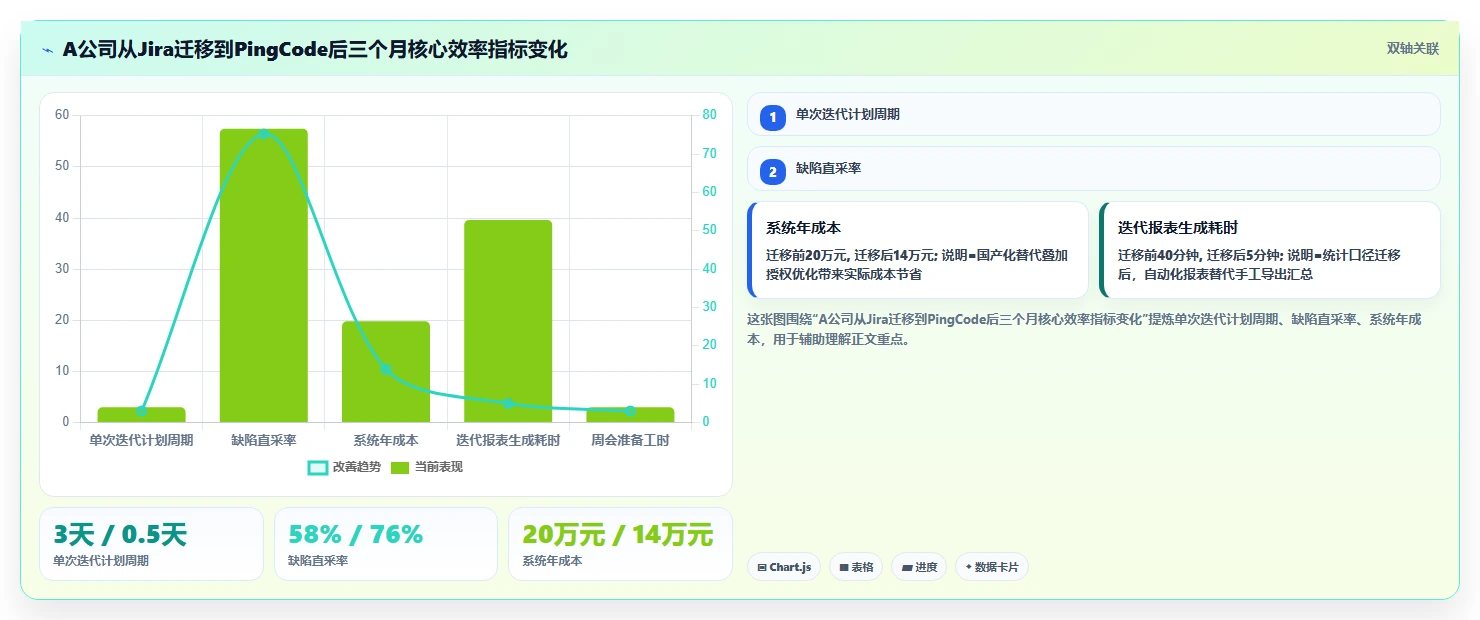
Task: Click the teal 改善趋势 legend swatch
Action: click(x=318, y=468)
